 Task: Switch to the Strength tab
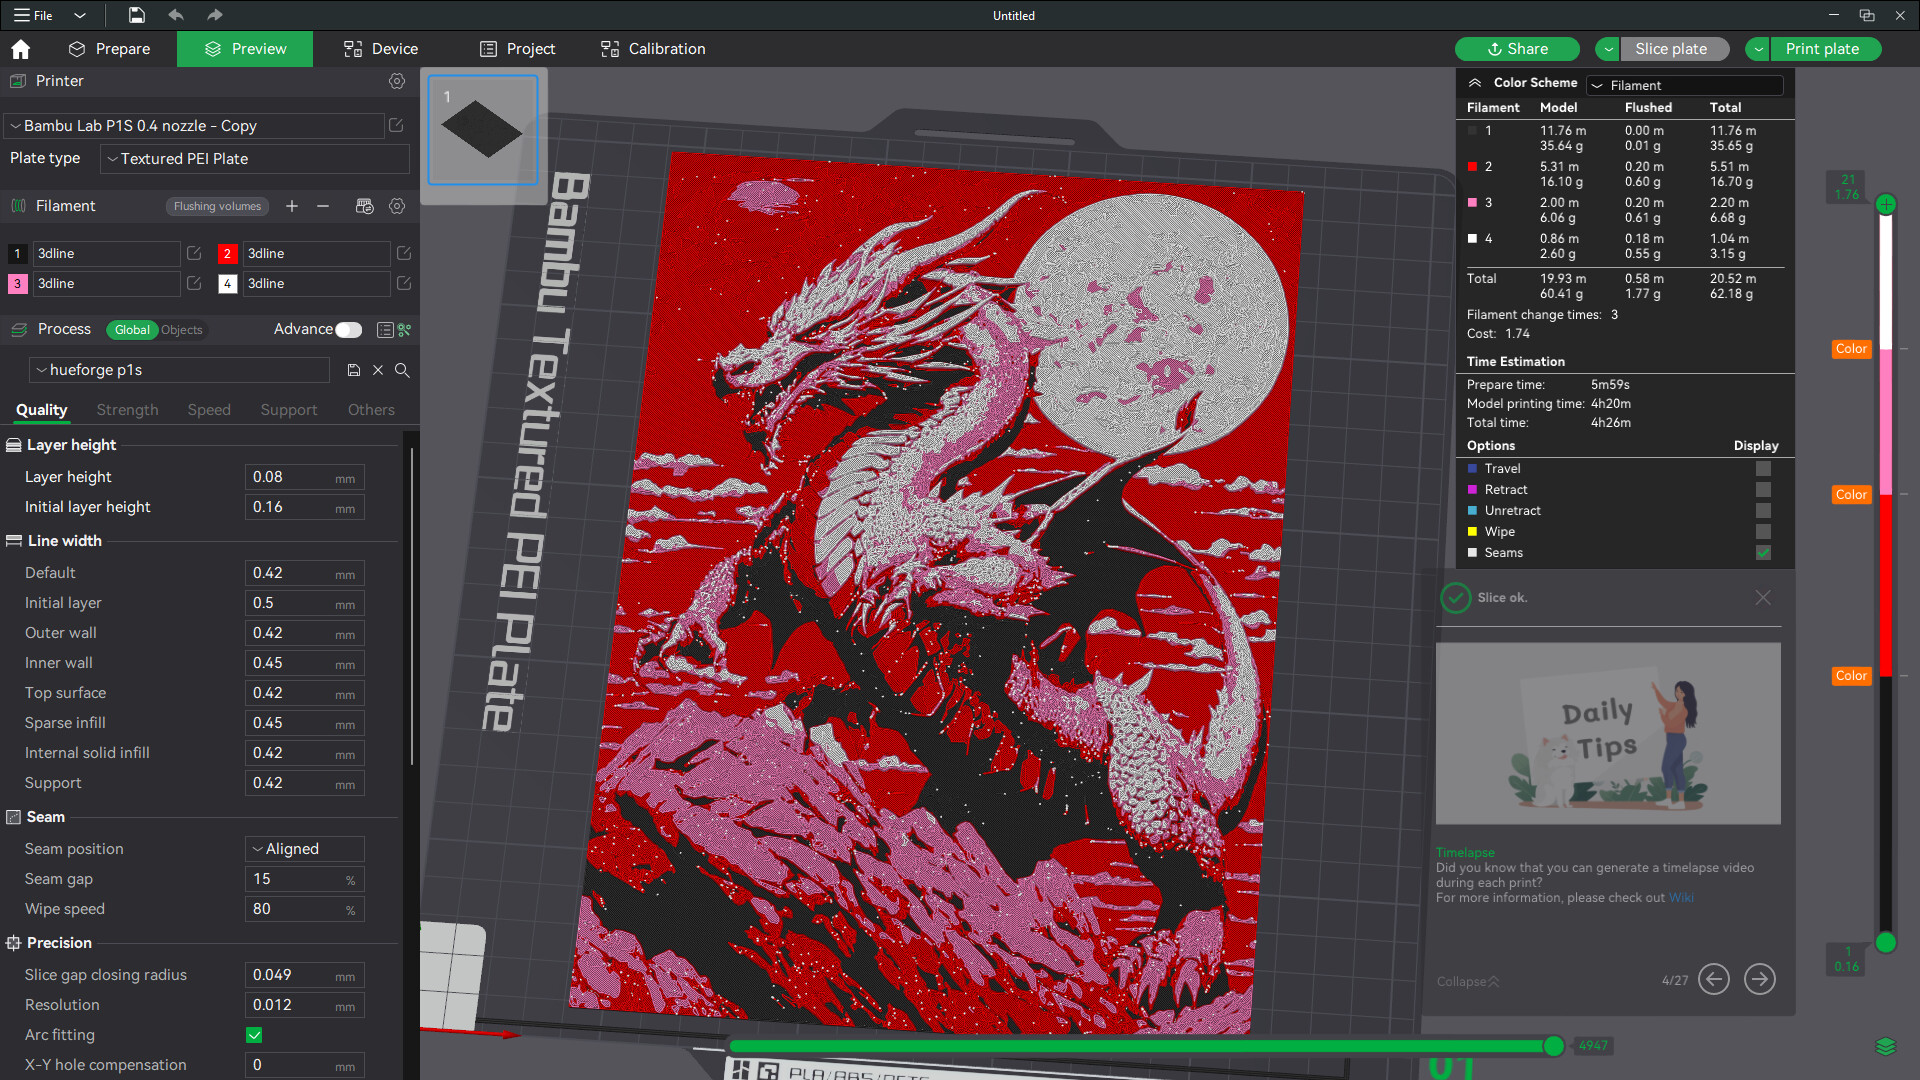tap(127, 410)
